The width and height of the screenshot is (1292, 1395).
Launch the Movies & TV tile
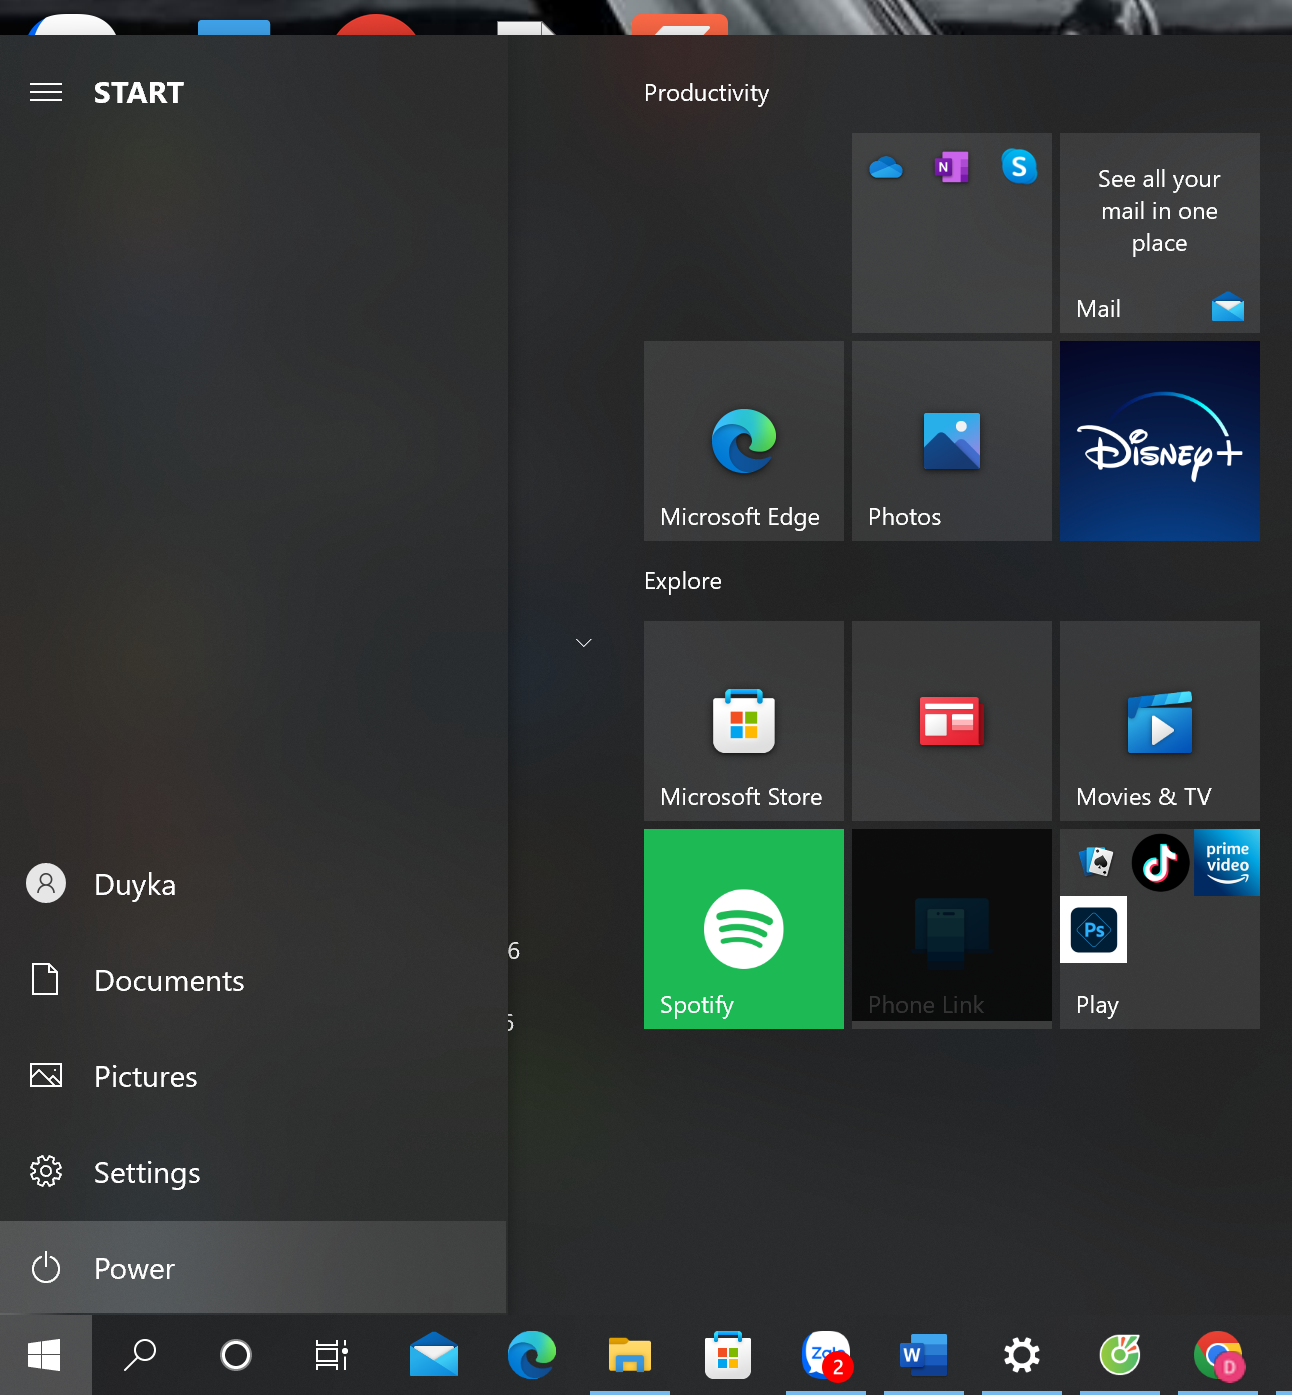coord(1160,721)
